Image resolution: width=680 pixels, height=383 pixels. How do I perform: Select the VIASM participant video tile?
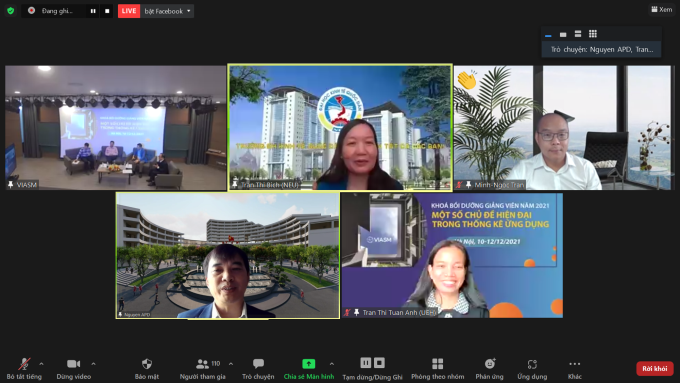(115, 128)
